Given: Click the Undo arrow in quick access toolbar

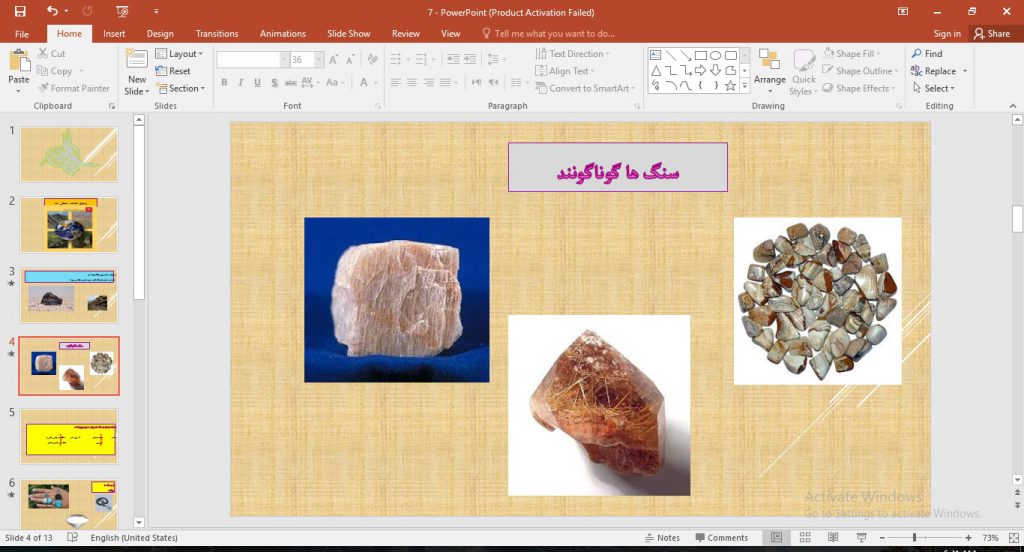Looking at the screenshot, I should 52,12.
